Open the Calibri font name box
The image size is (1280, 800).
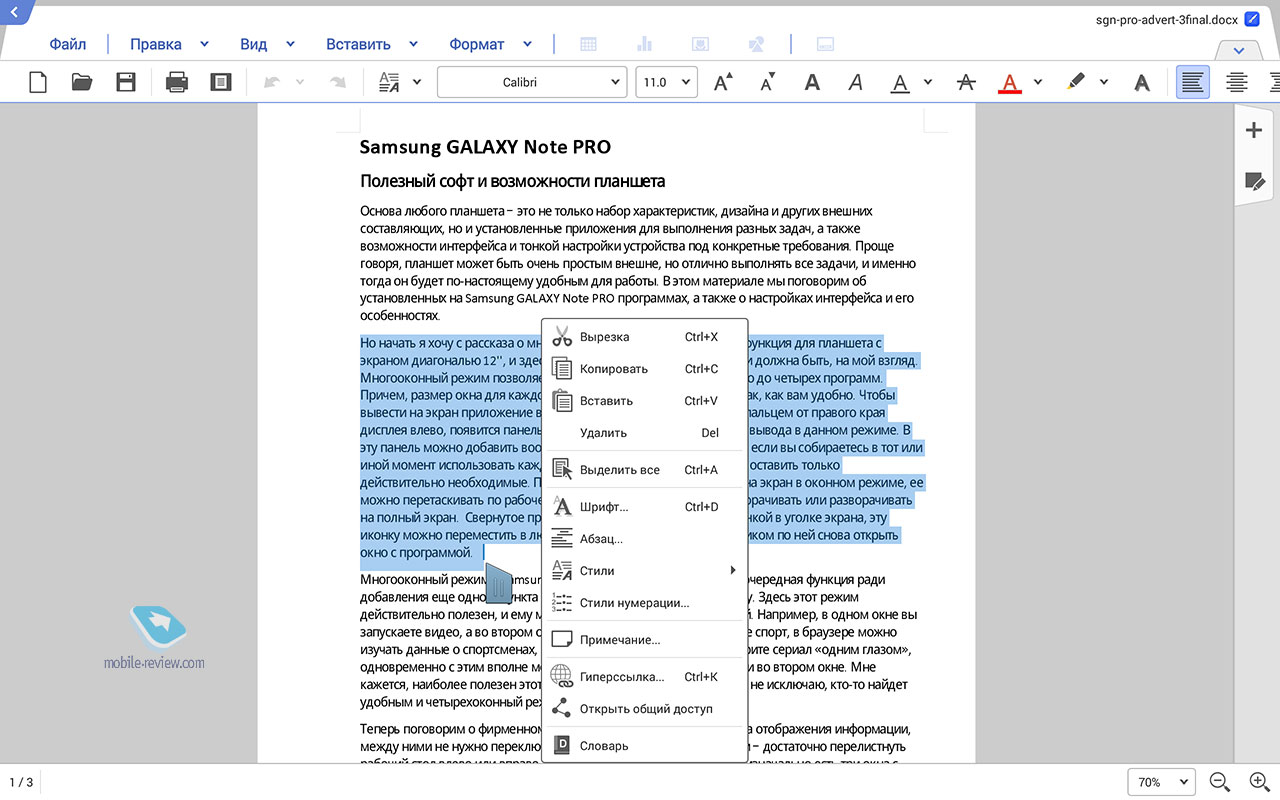(x=532, y=82)
